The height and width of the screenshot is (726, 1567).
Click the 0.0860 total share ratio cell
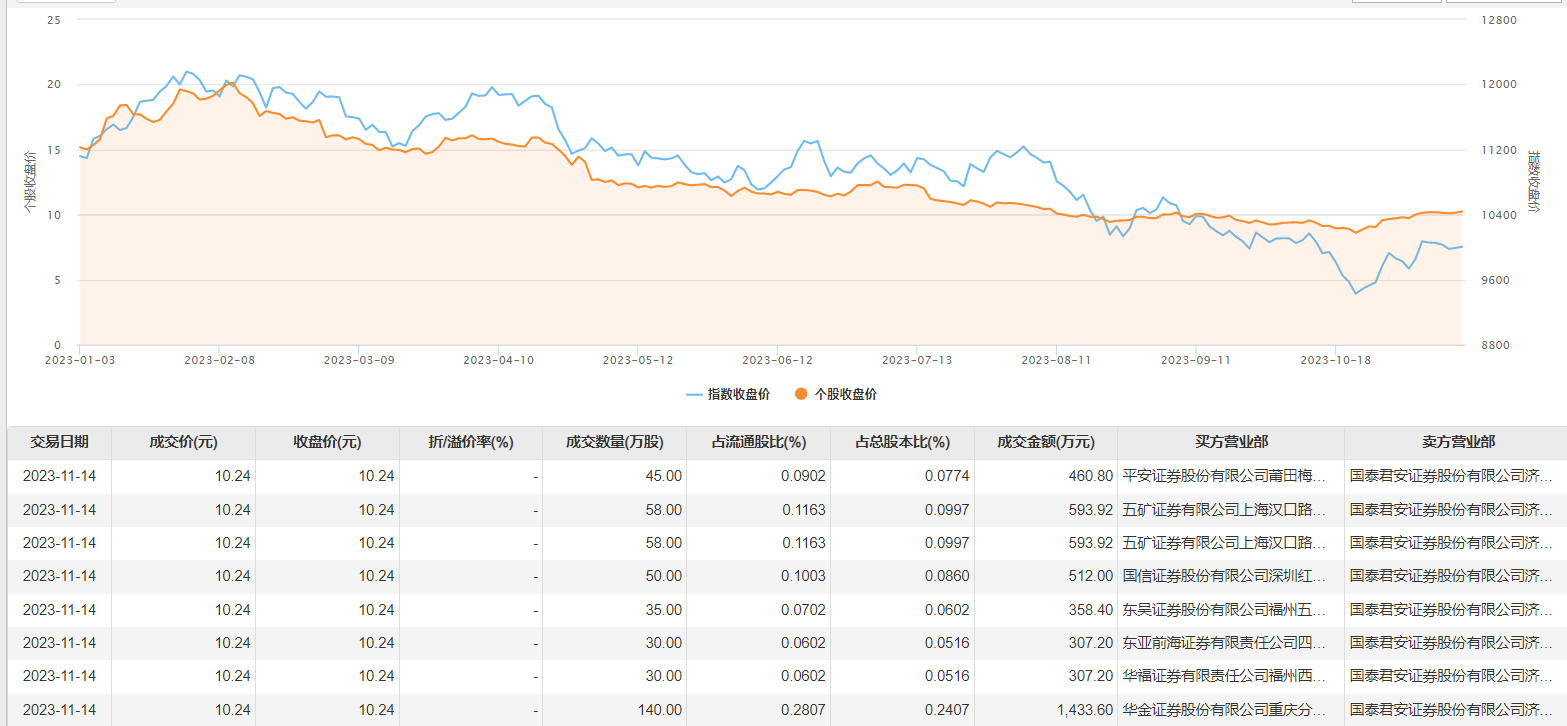pos(903,576)
